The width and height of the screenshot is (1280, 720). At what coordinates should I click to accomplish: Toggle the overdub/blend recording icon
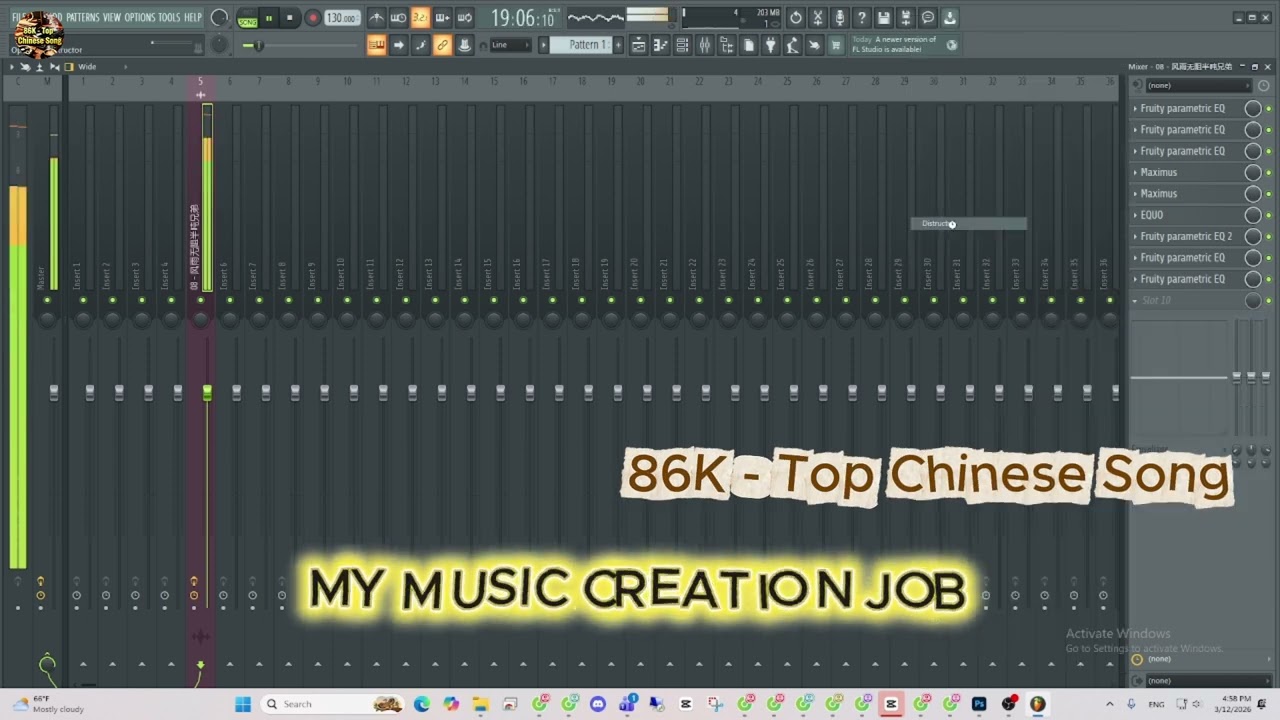coord(442,18)
